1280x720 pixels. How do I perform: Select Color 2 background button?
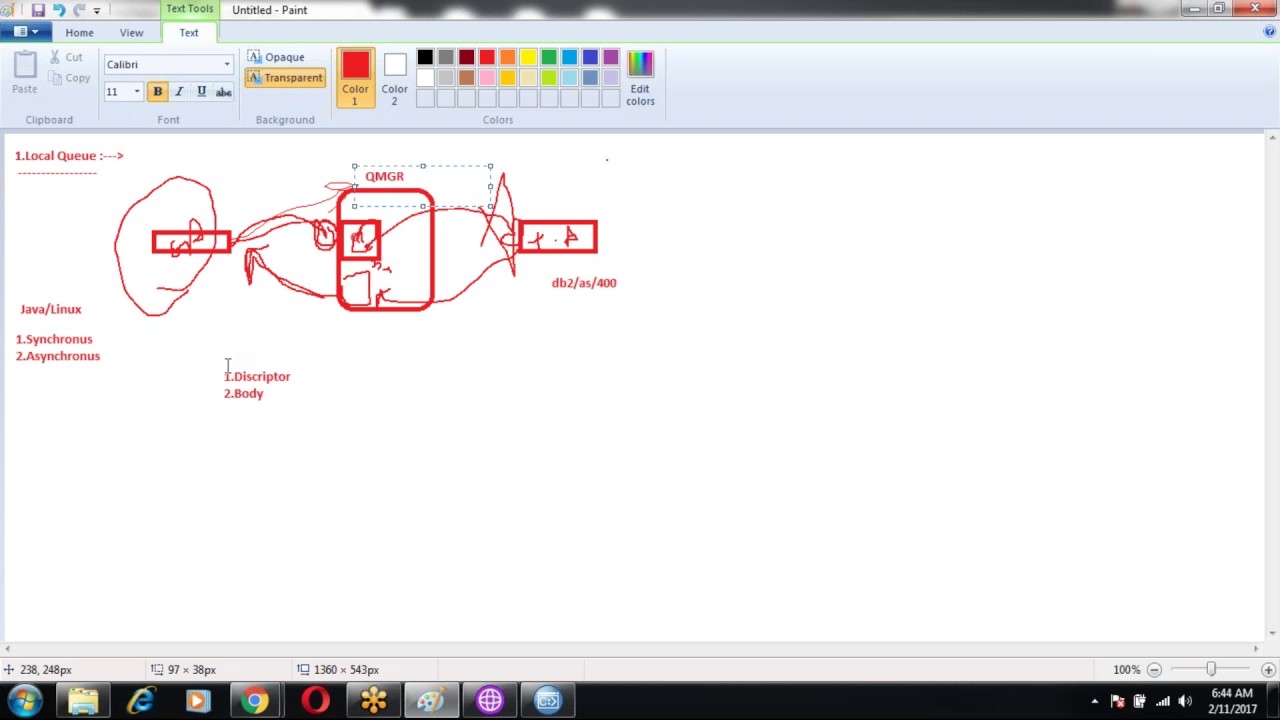394,78
